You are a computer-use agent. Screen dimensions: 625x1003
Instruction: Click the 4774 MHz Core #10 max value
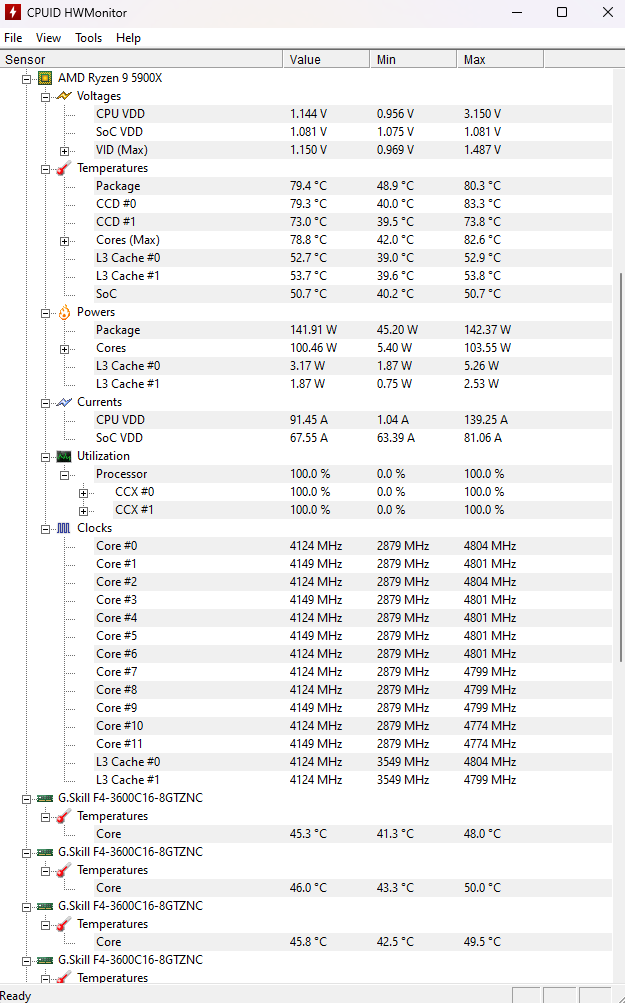coord(490,726)
